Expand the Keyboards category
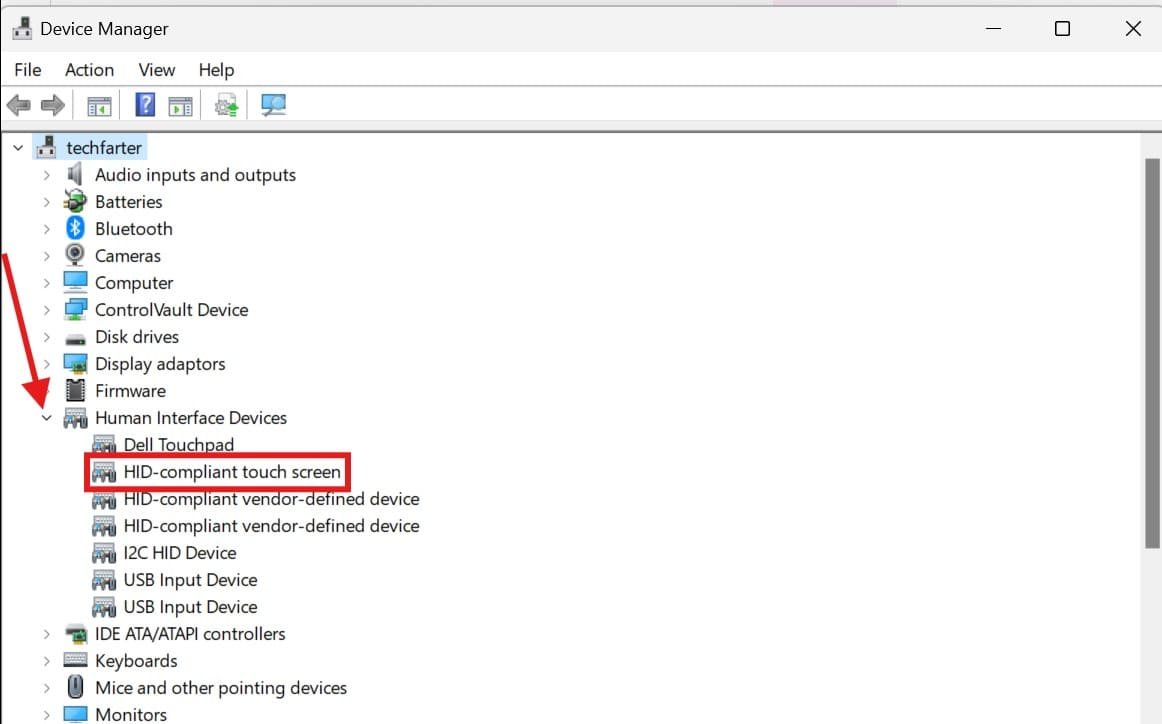 click(46, 661)
